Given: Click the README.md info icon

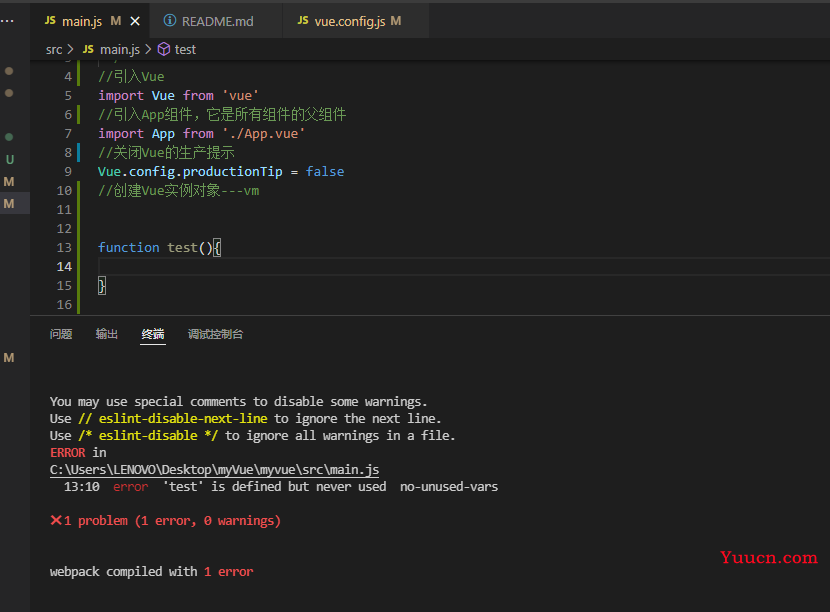Looking at the screenshot, I should (169, 21).
